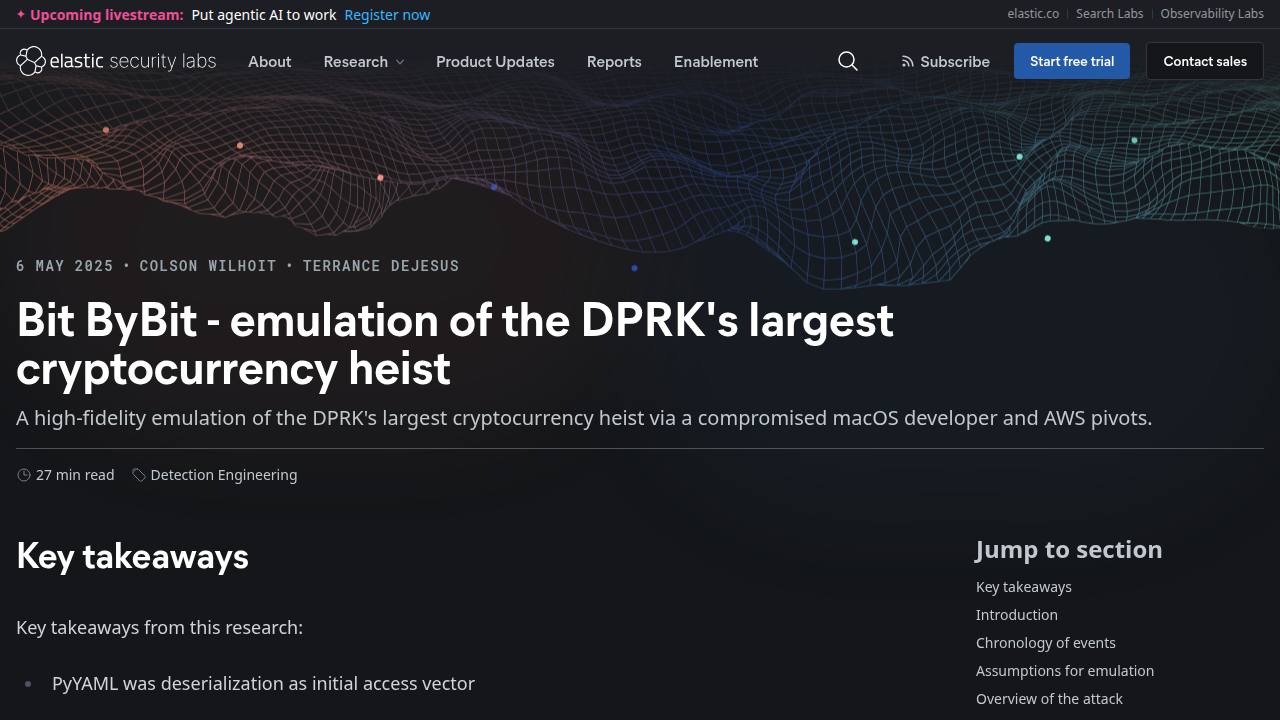
Task: Jump to Chronology of events section
Action: coord(1046,643)
